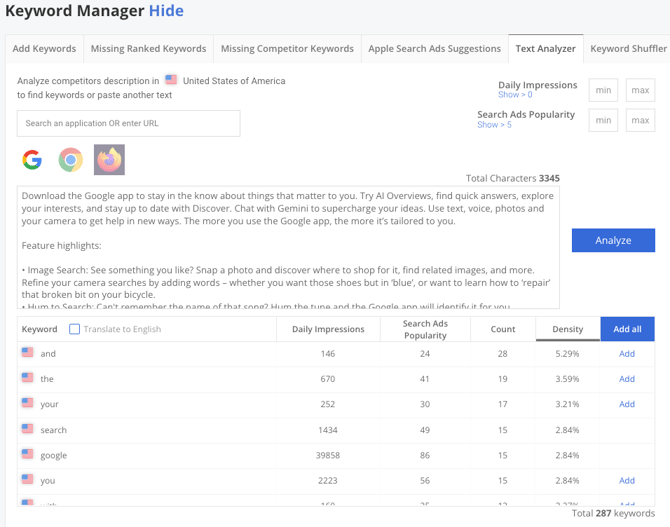Screen dimensions: 670x527
Task: Click the flag icon beside keyword 'search'
Action: tap(27, 429)
